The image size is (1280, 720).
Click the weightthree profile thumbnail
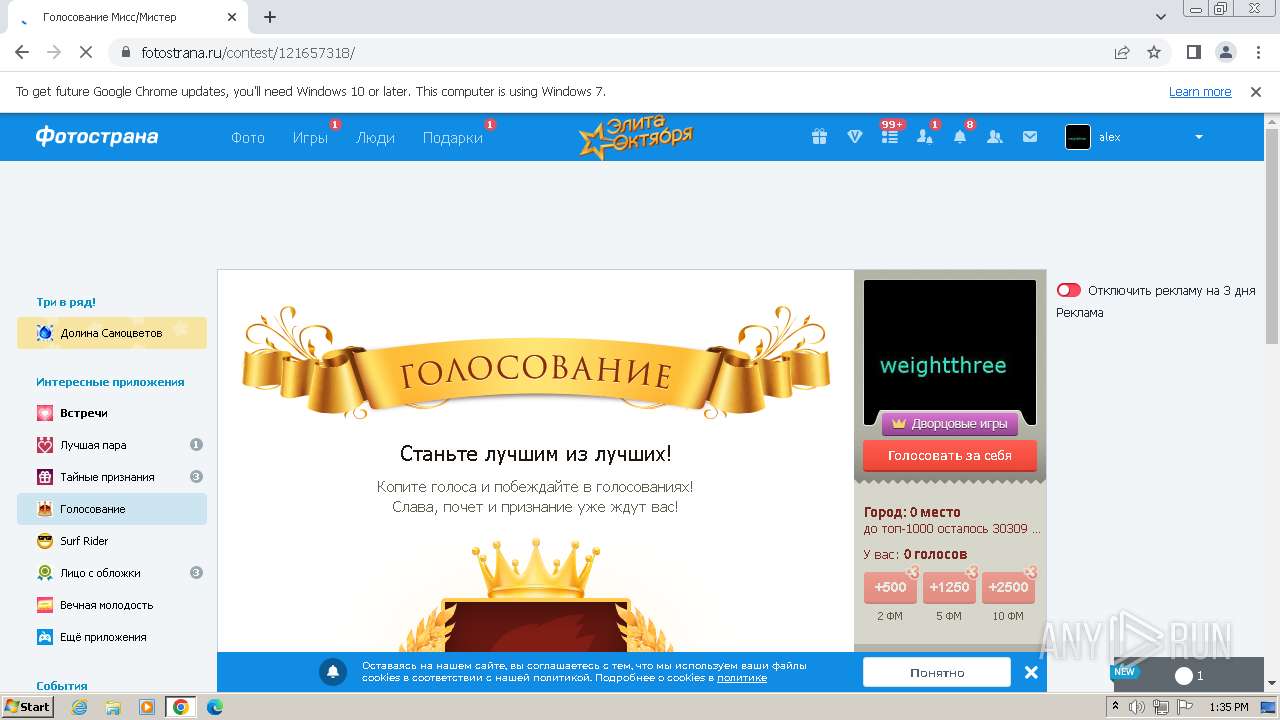950,353
